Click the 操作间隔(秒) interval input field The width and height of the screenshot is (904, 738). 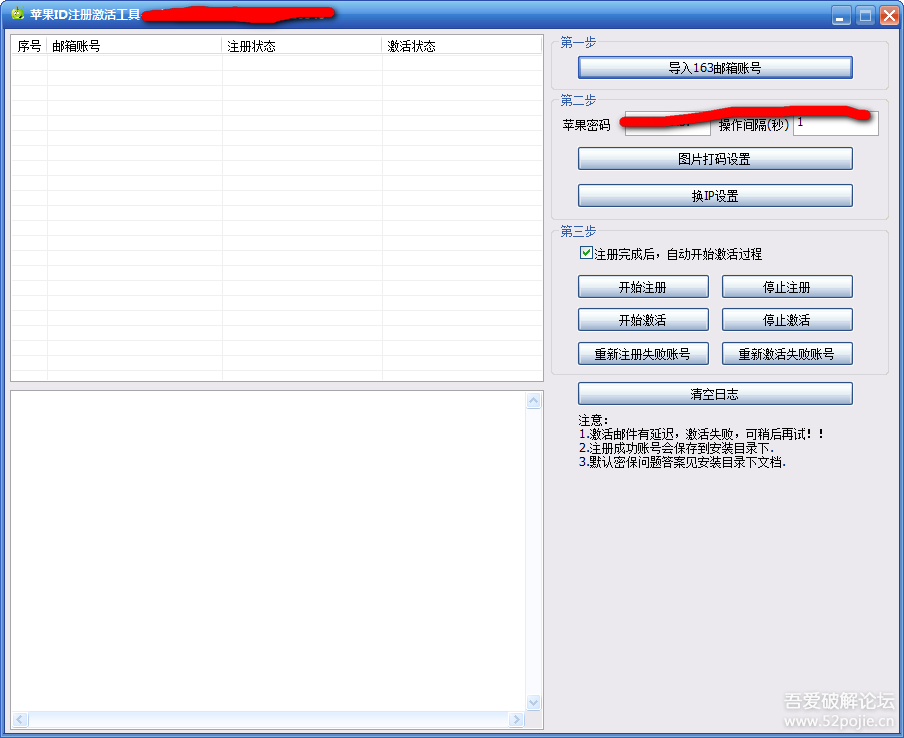tap(835, 124)
